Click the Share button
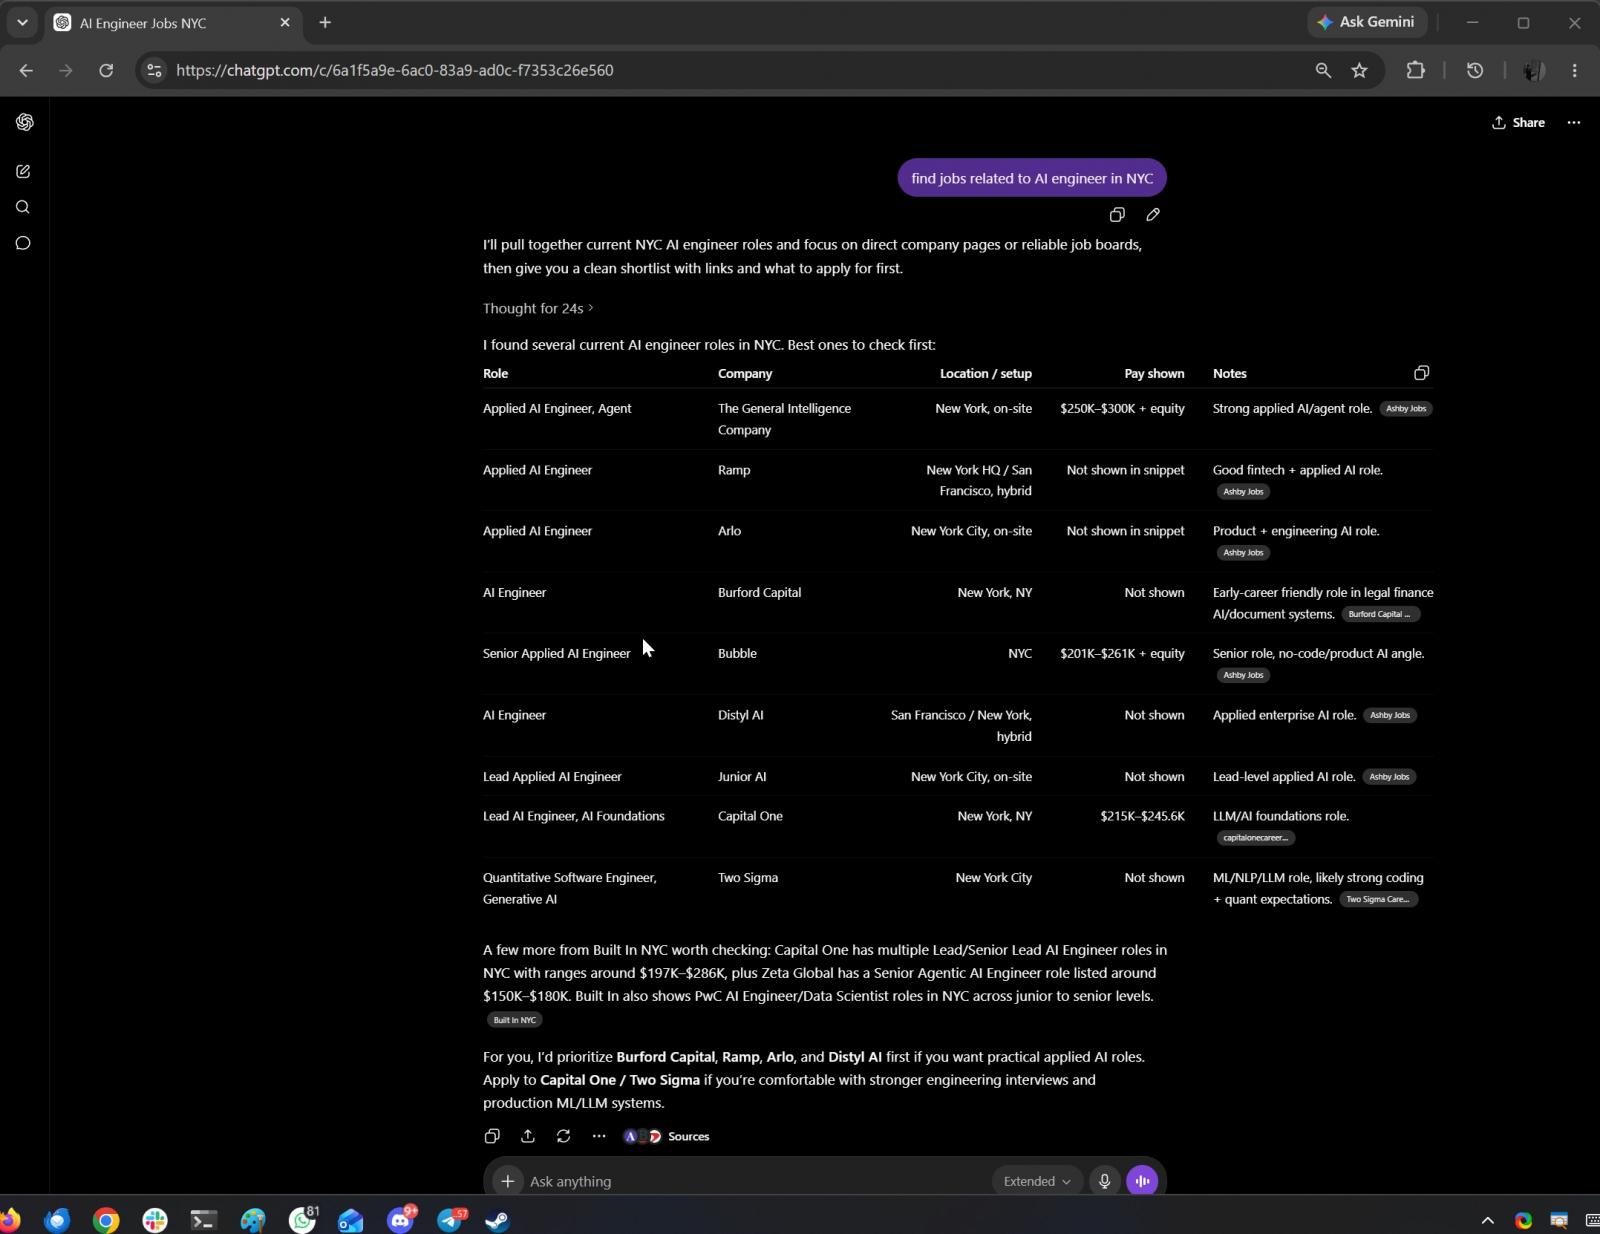 click(1518, 122)
